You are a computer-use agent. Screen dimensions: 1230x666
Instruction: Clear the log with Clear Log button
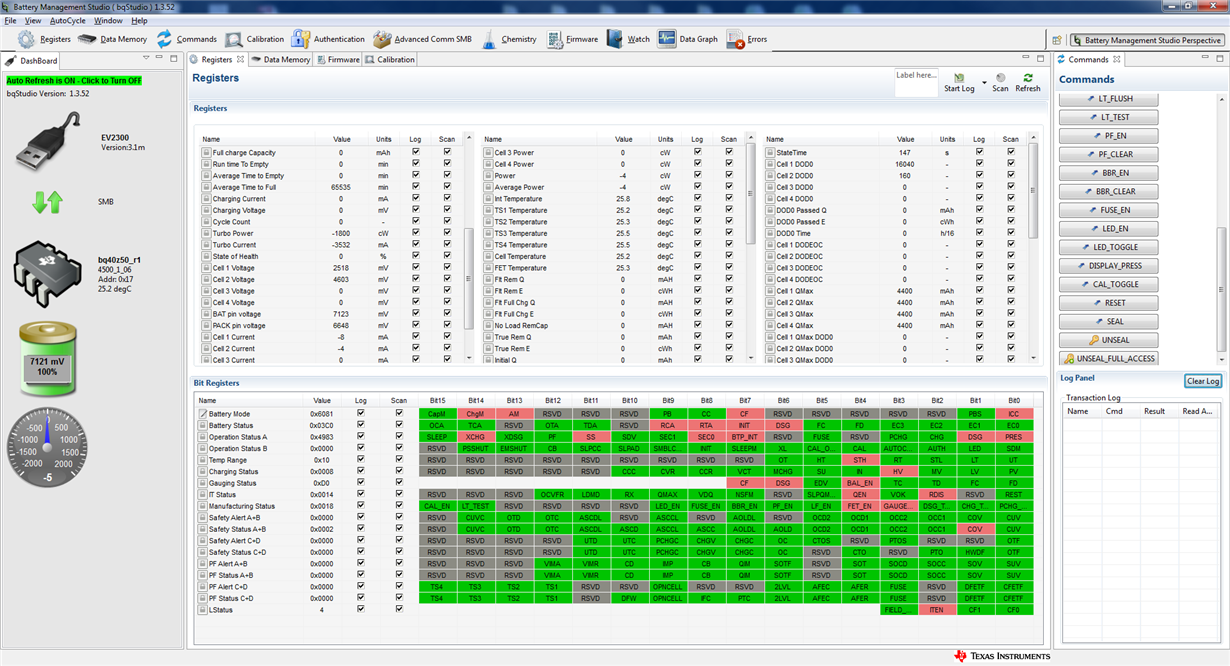tap(1203, 381)
